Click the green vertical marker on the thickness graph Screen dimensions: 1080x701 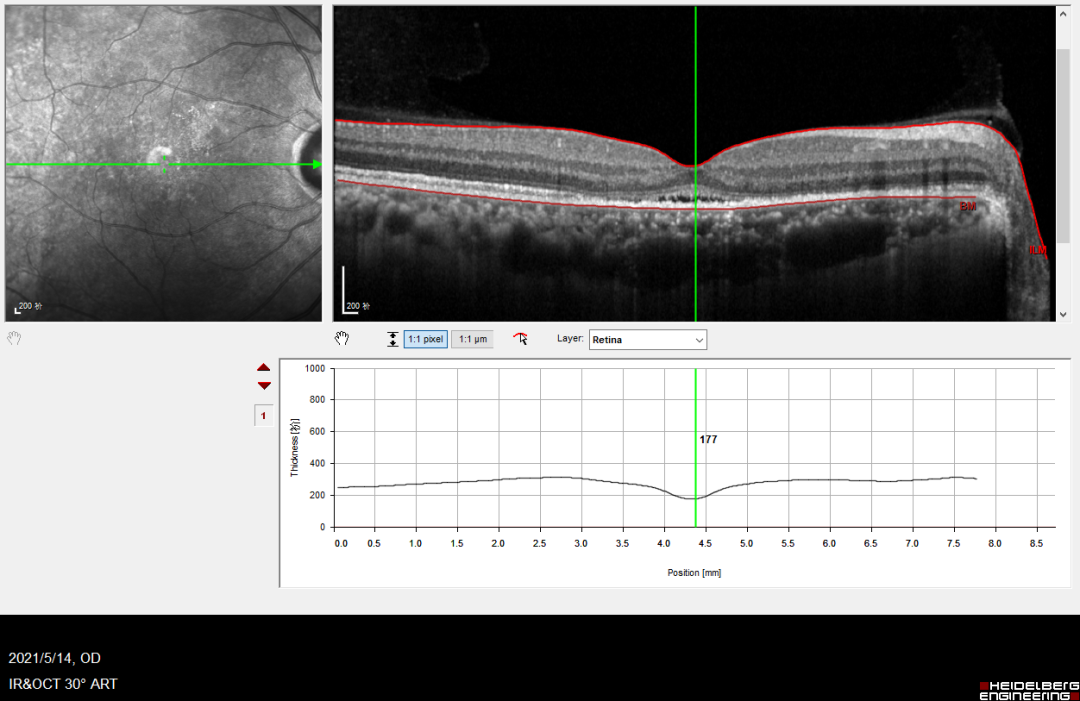click(x=696, y=448)
